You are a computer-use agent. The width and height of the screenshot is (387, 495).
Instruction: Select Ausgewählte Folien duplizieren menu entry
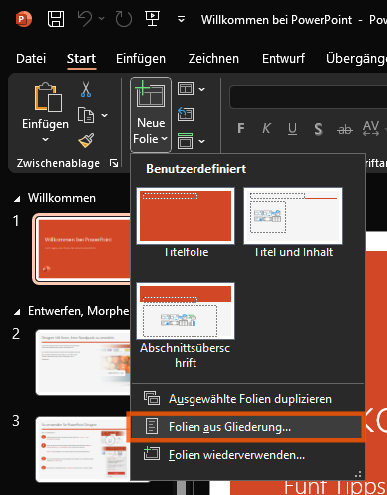tap(248, 399)
